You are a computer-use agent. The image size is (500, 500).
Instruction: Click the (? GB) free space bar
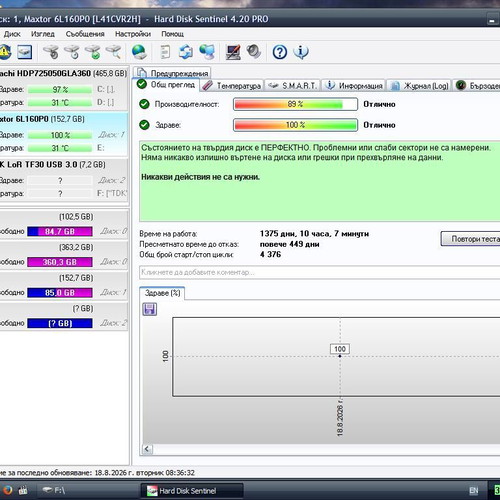point(60,323)
